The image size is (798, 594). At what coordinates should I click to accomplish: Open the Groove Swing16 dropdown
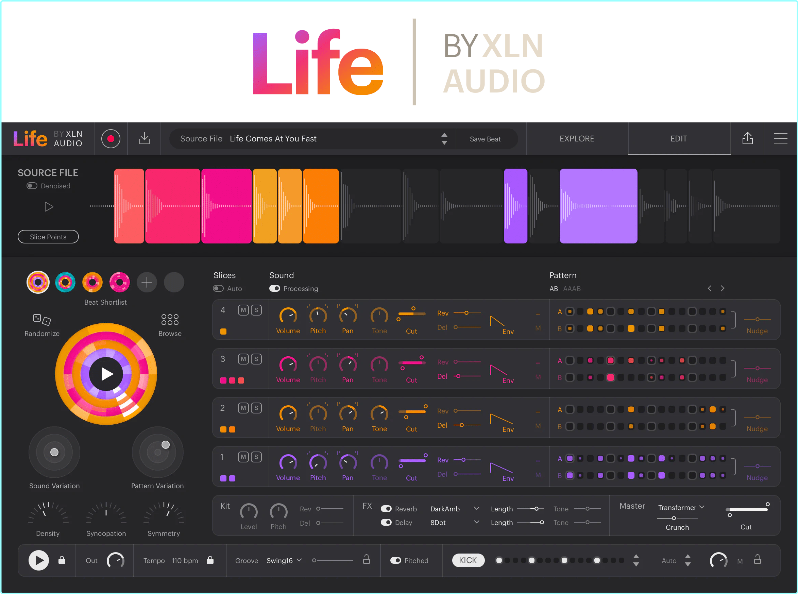click(284, 560)
